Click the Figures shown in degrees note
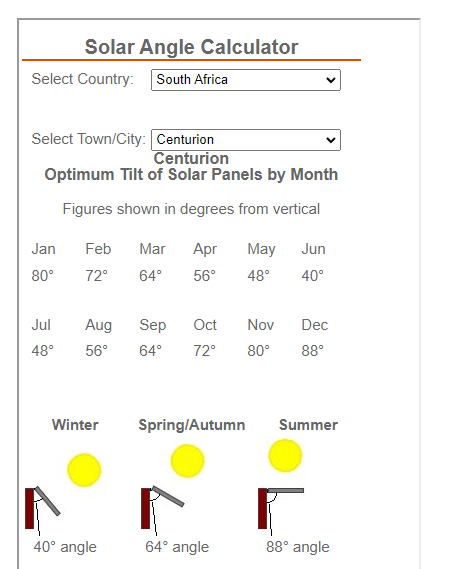This screenshot has width=449, height=569. pyautogui.click(x=191, y=209)
